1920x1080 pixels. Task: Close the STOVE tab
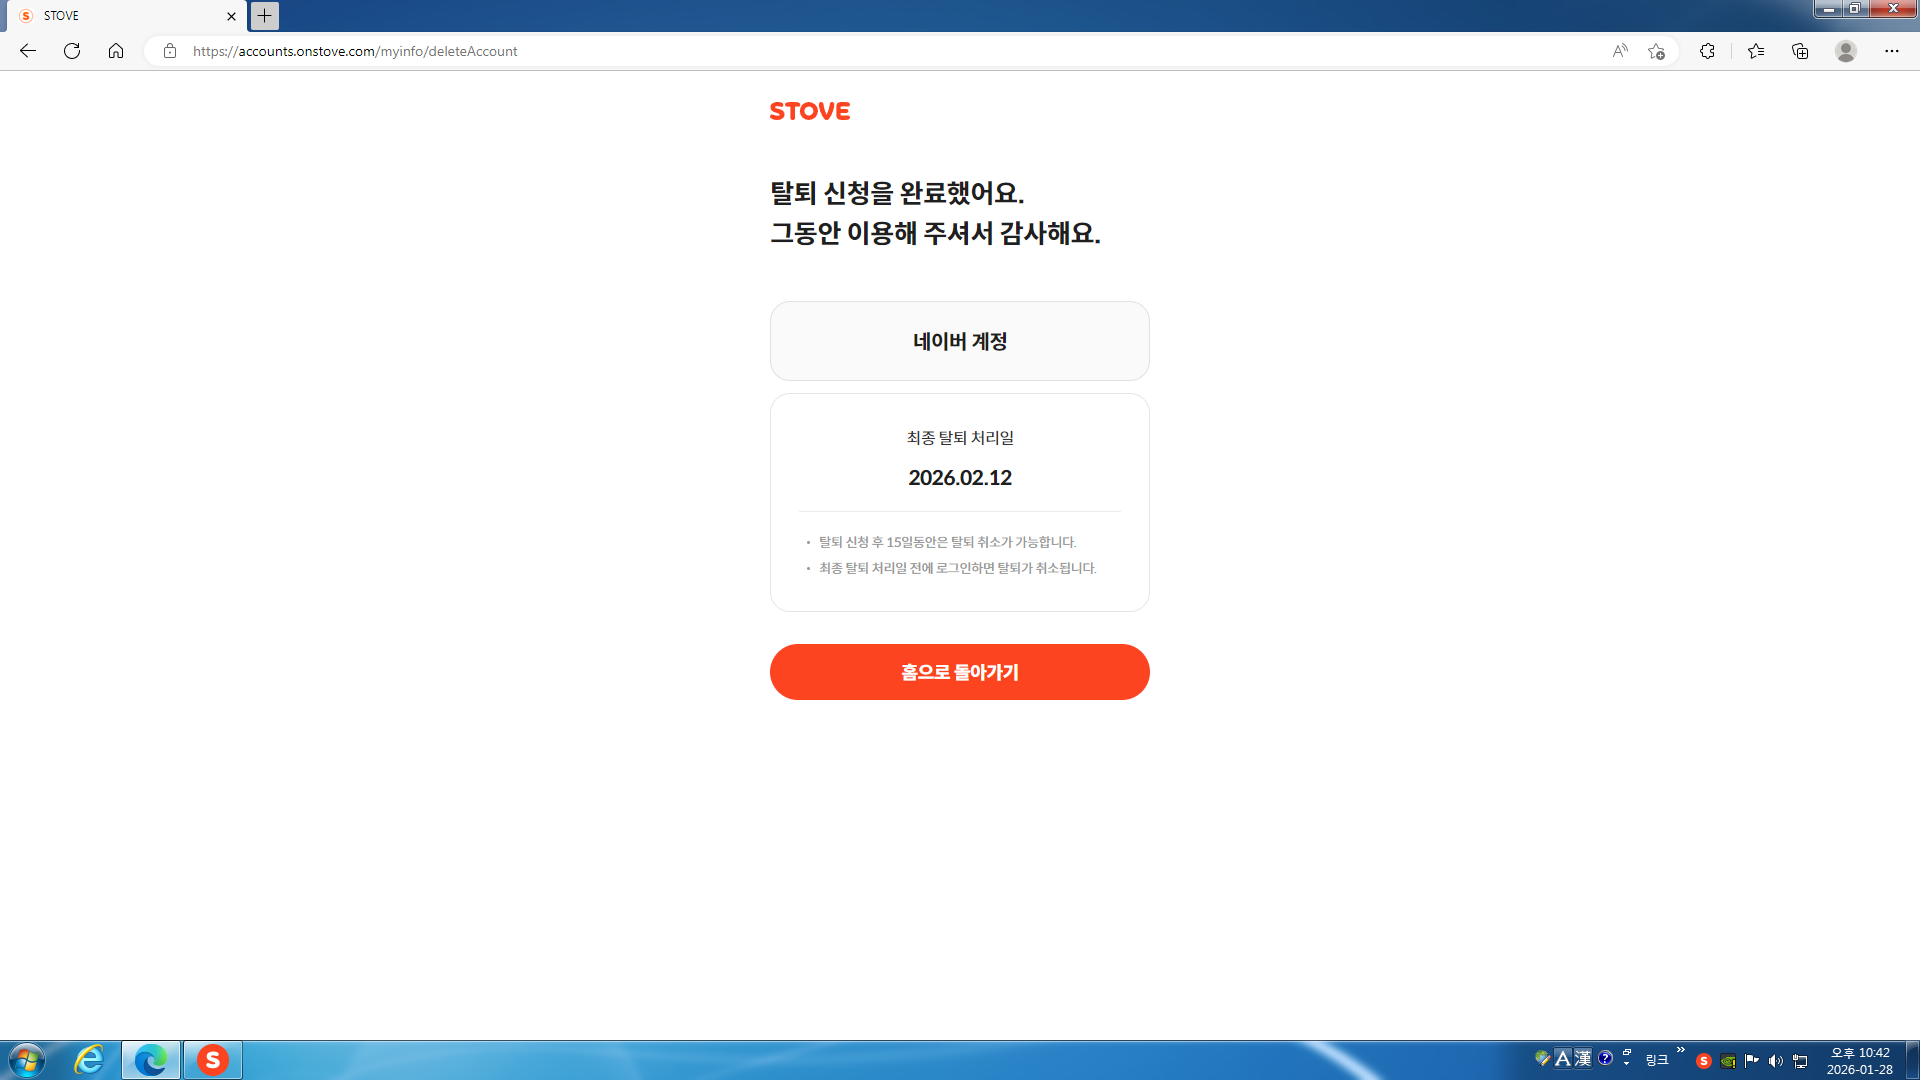coord(231,16)
